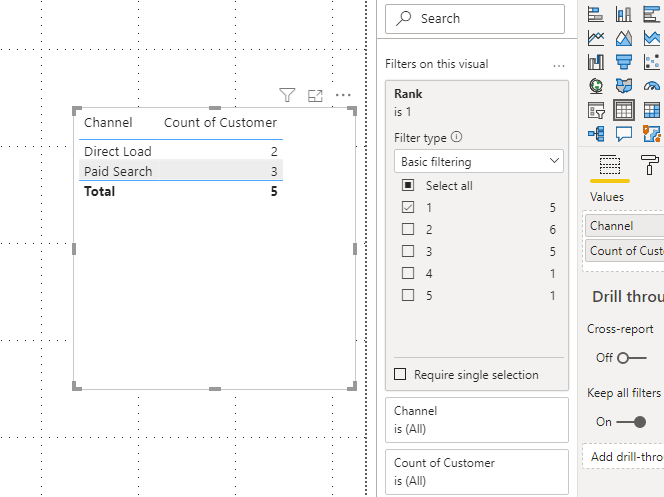Select the Channel field in Values
Viewport: 664px width, 497px height.
(625, 226)
